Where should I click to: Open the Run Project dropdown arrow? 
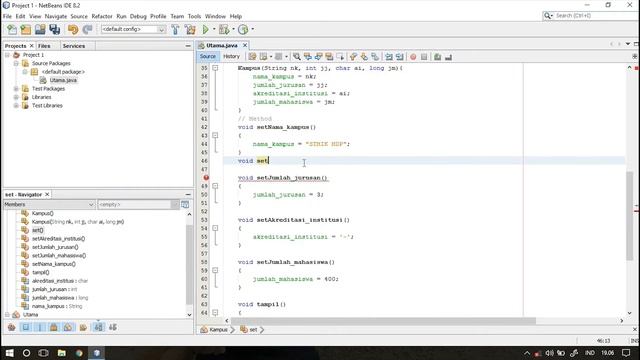tap(214, 29)
